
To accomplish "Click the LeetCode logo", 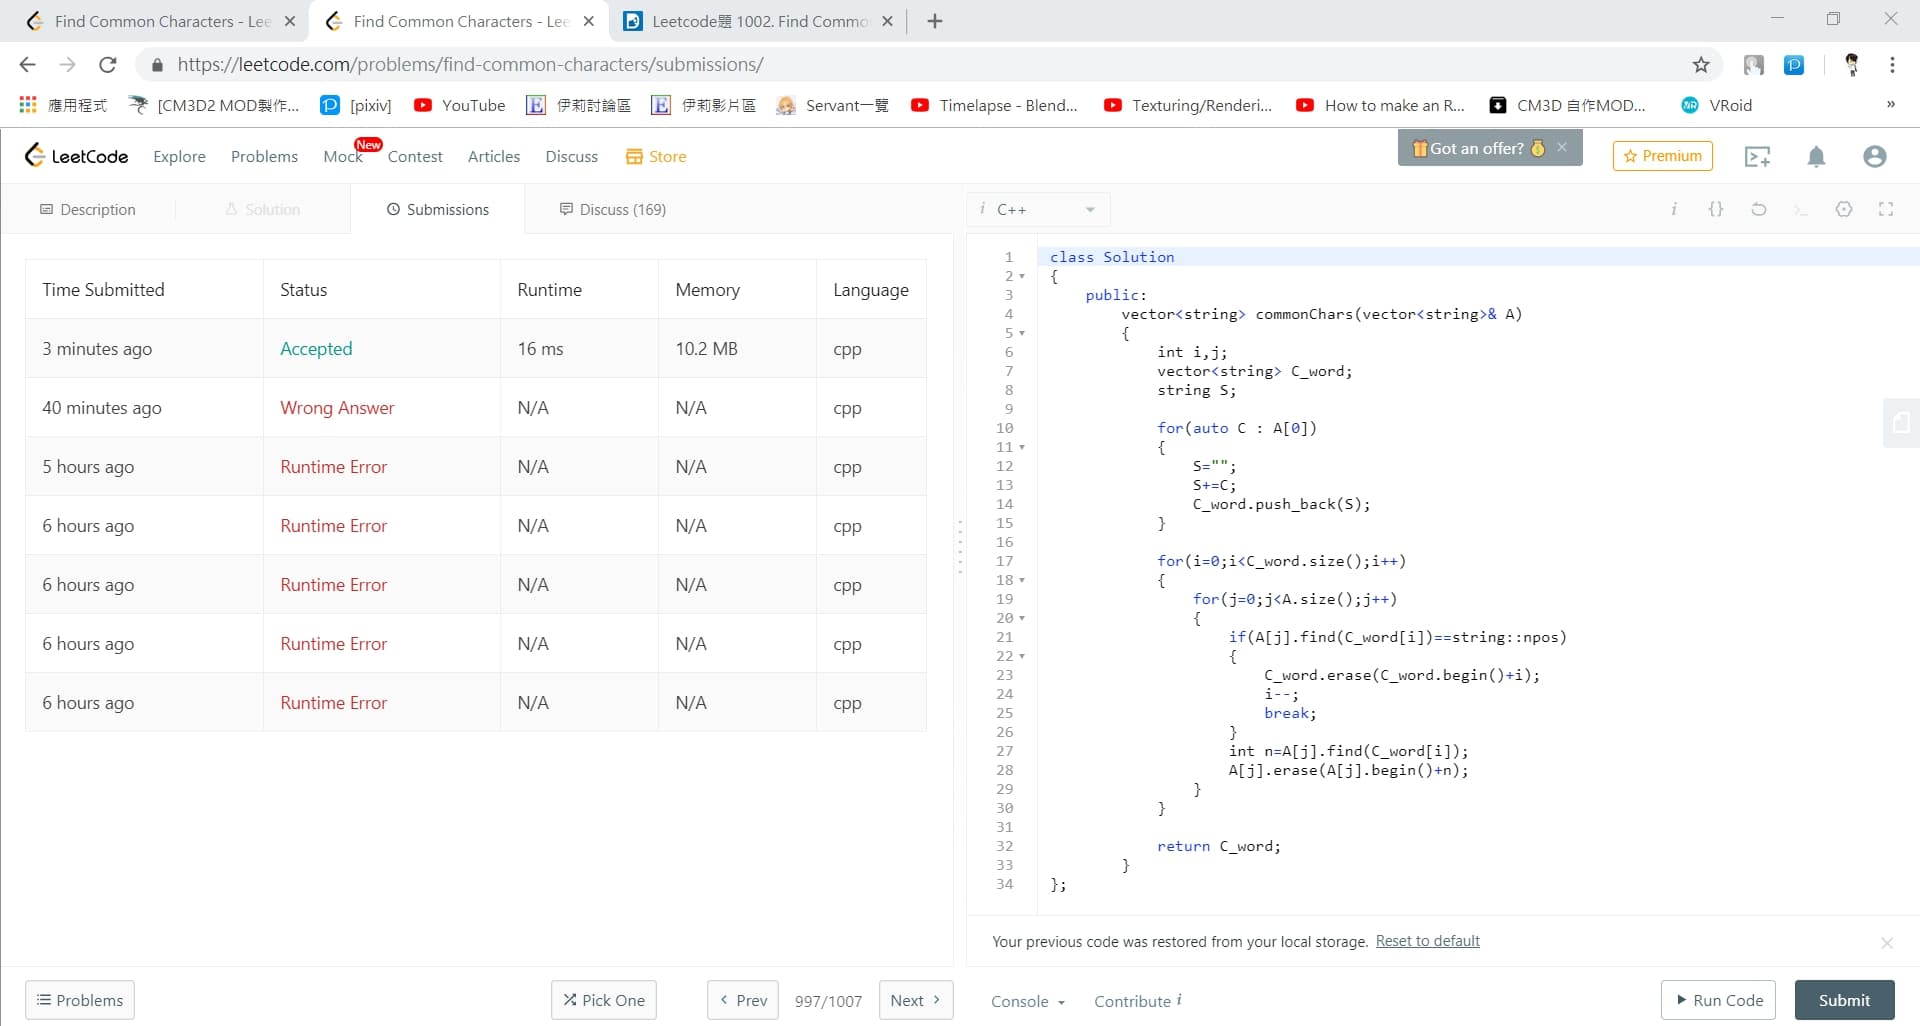I will [77, 156].
